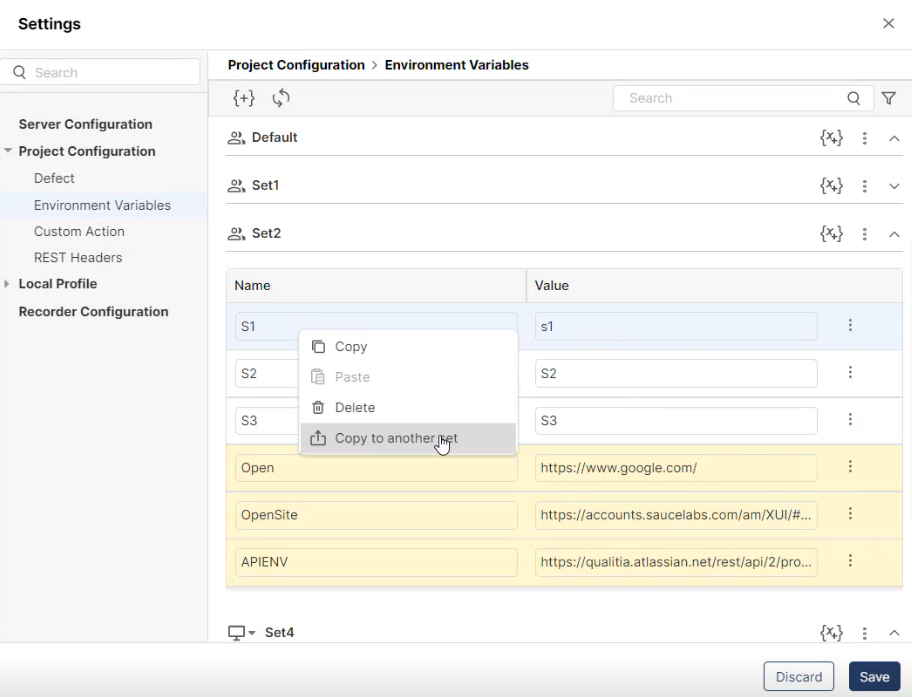The image size is (912, 697).
Task: Click the refresh icon in the toolbar
Action: (x=281, y=98)
